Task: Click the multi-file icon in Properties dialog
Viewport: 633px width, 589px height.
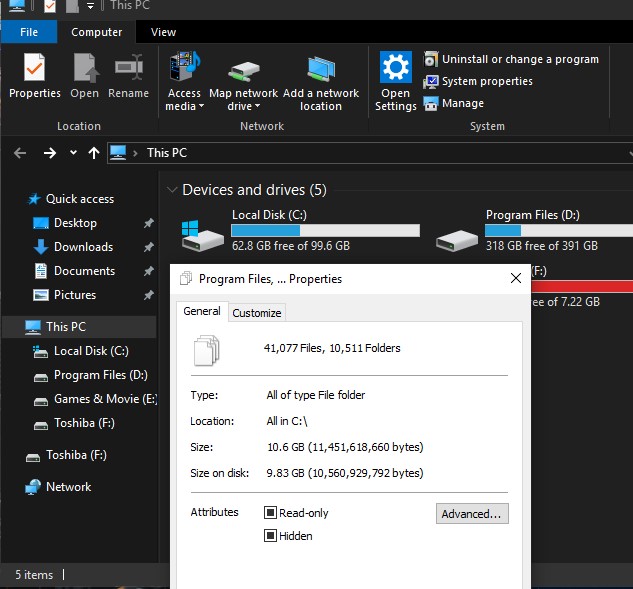Action: pos(207,350)
